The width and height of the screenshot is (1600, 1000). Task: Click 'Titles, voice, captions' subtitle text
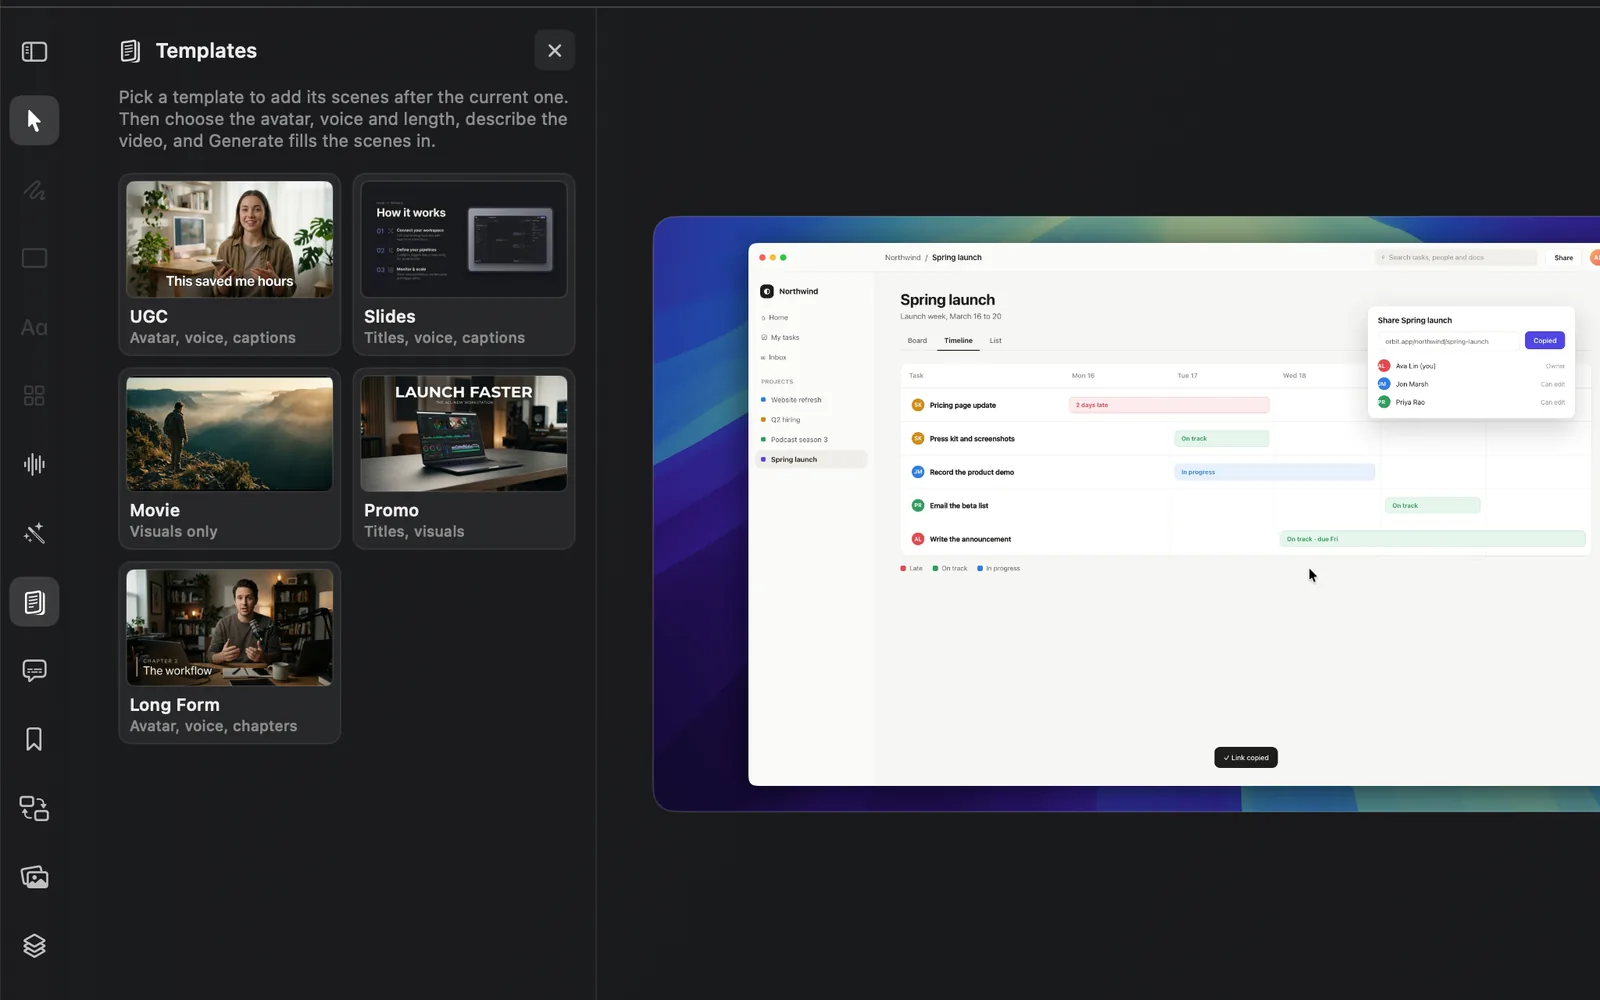[444, 338]
